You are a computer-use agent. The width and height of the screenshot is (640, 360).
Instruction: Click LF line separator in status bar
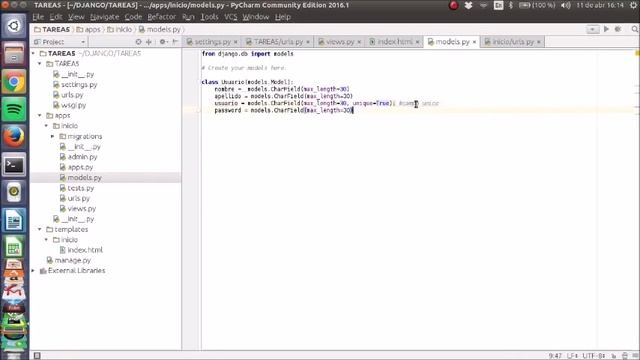pos(572,356)
